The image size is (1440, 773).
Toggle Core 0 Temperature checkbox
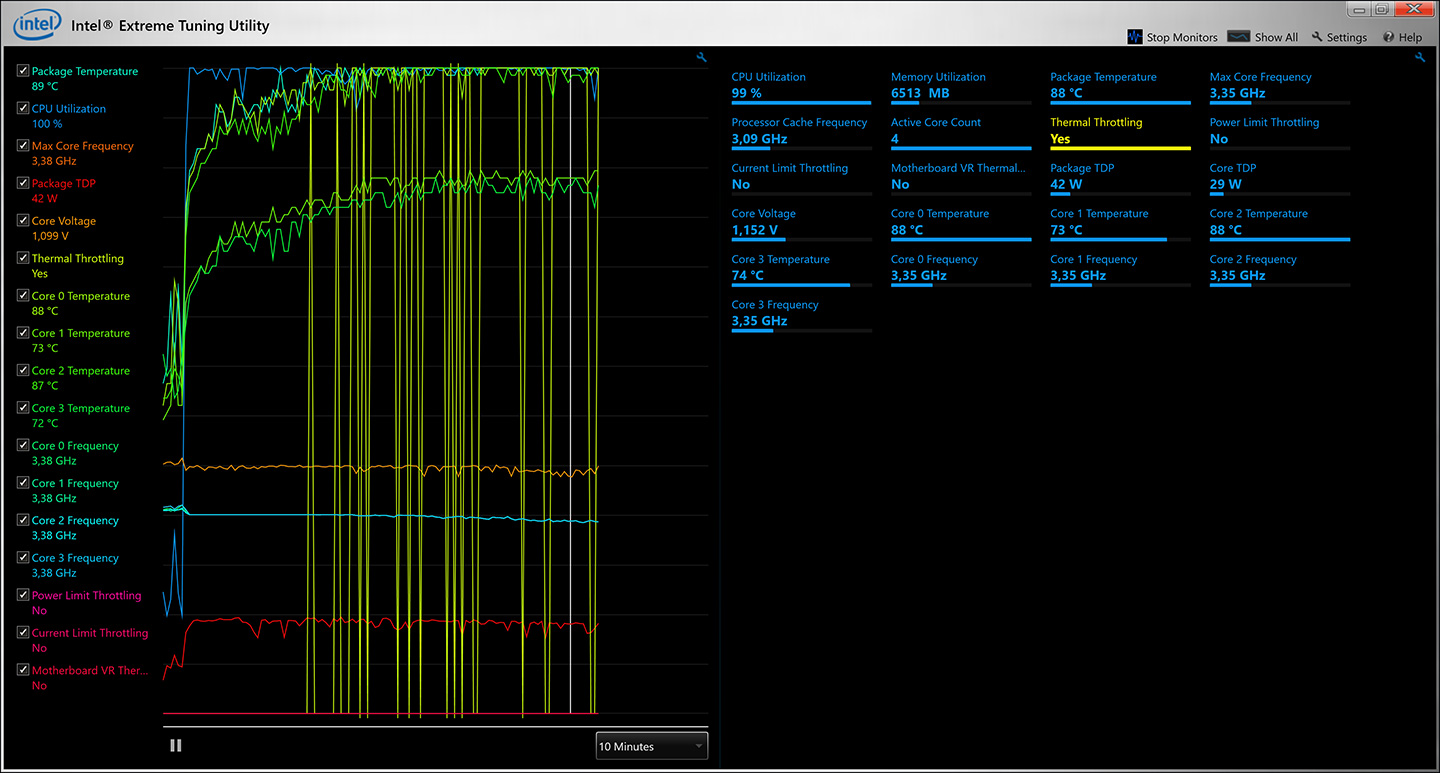(x=23, y=296)
